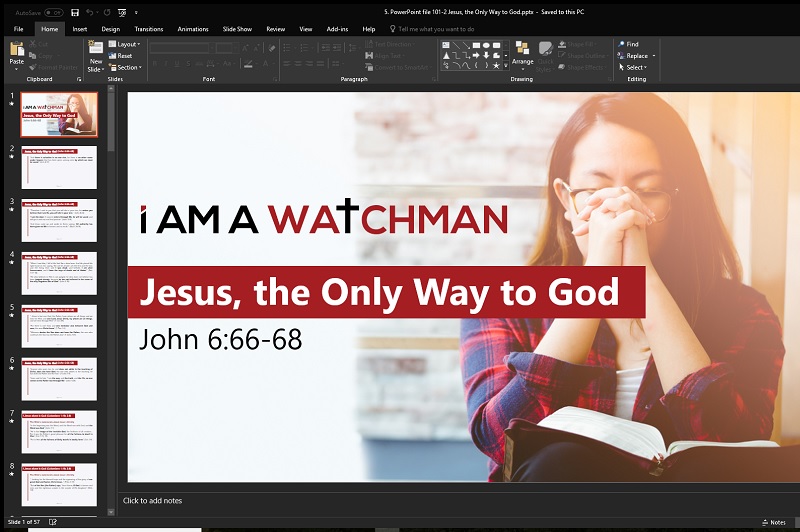The width and height of the screenshot is (800, 532).
Task: Click the spell check icon in status bar
Action: point(53,522)
